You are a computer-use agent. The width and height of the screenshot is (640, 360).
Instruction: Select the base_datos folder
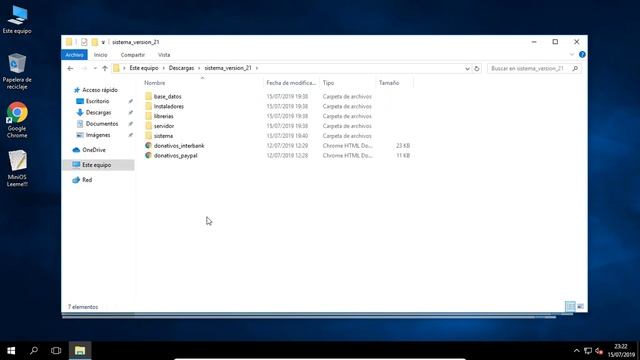pos(167,97)
